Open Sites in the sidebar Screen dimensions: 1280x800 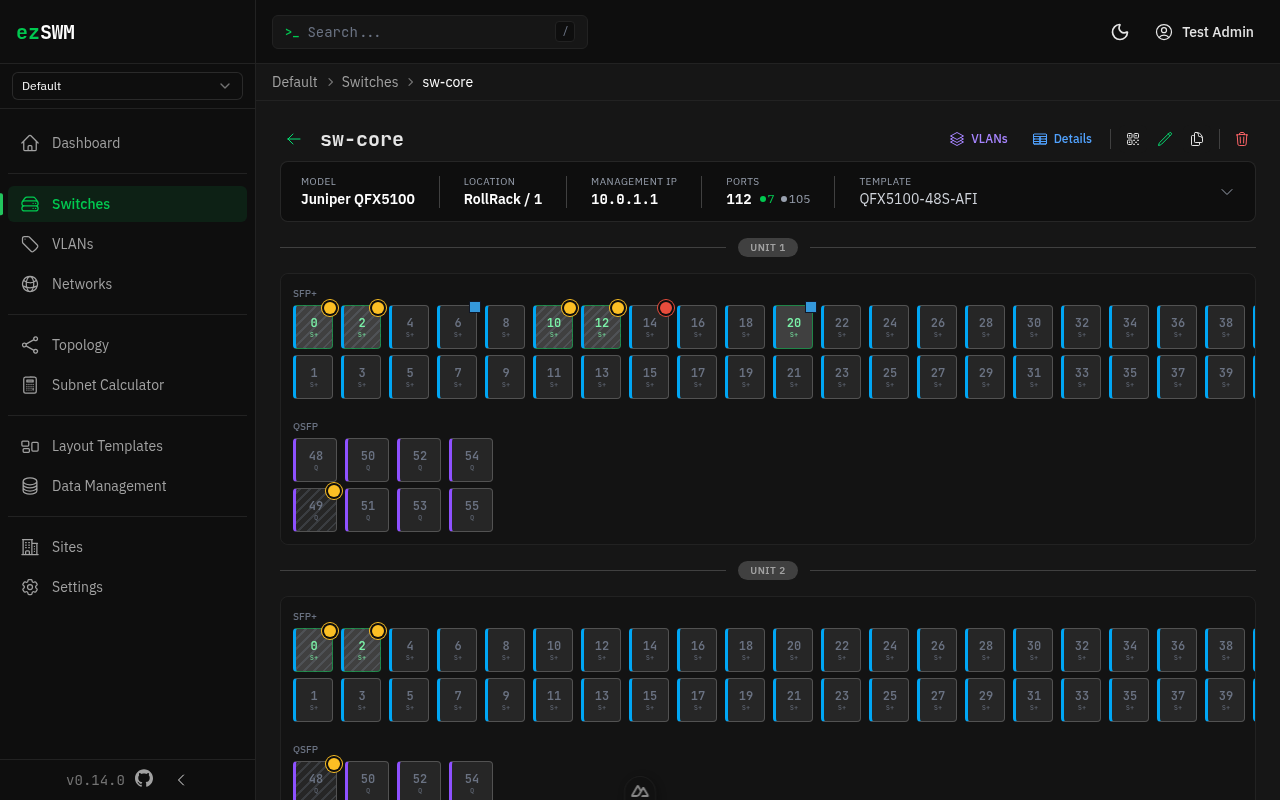point(127,547)
